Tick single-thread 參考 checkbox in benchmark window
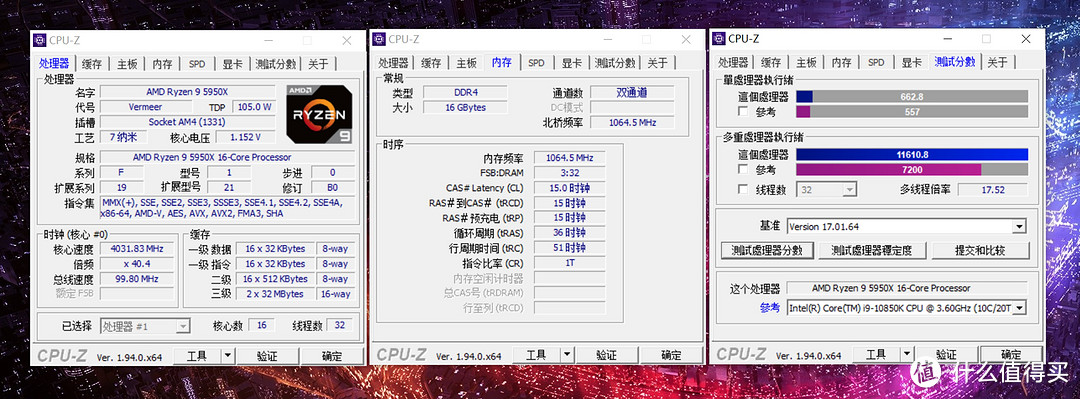Viewport: 1080px width, 399px height. coord(742,112)
